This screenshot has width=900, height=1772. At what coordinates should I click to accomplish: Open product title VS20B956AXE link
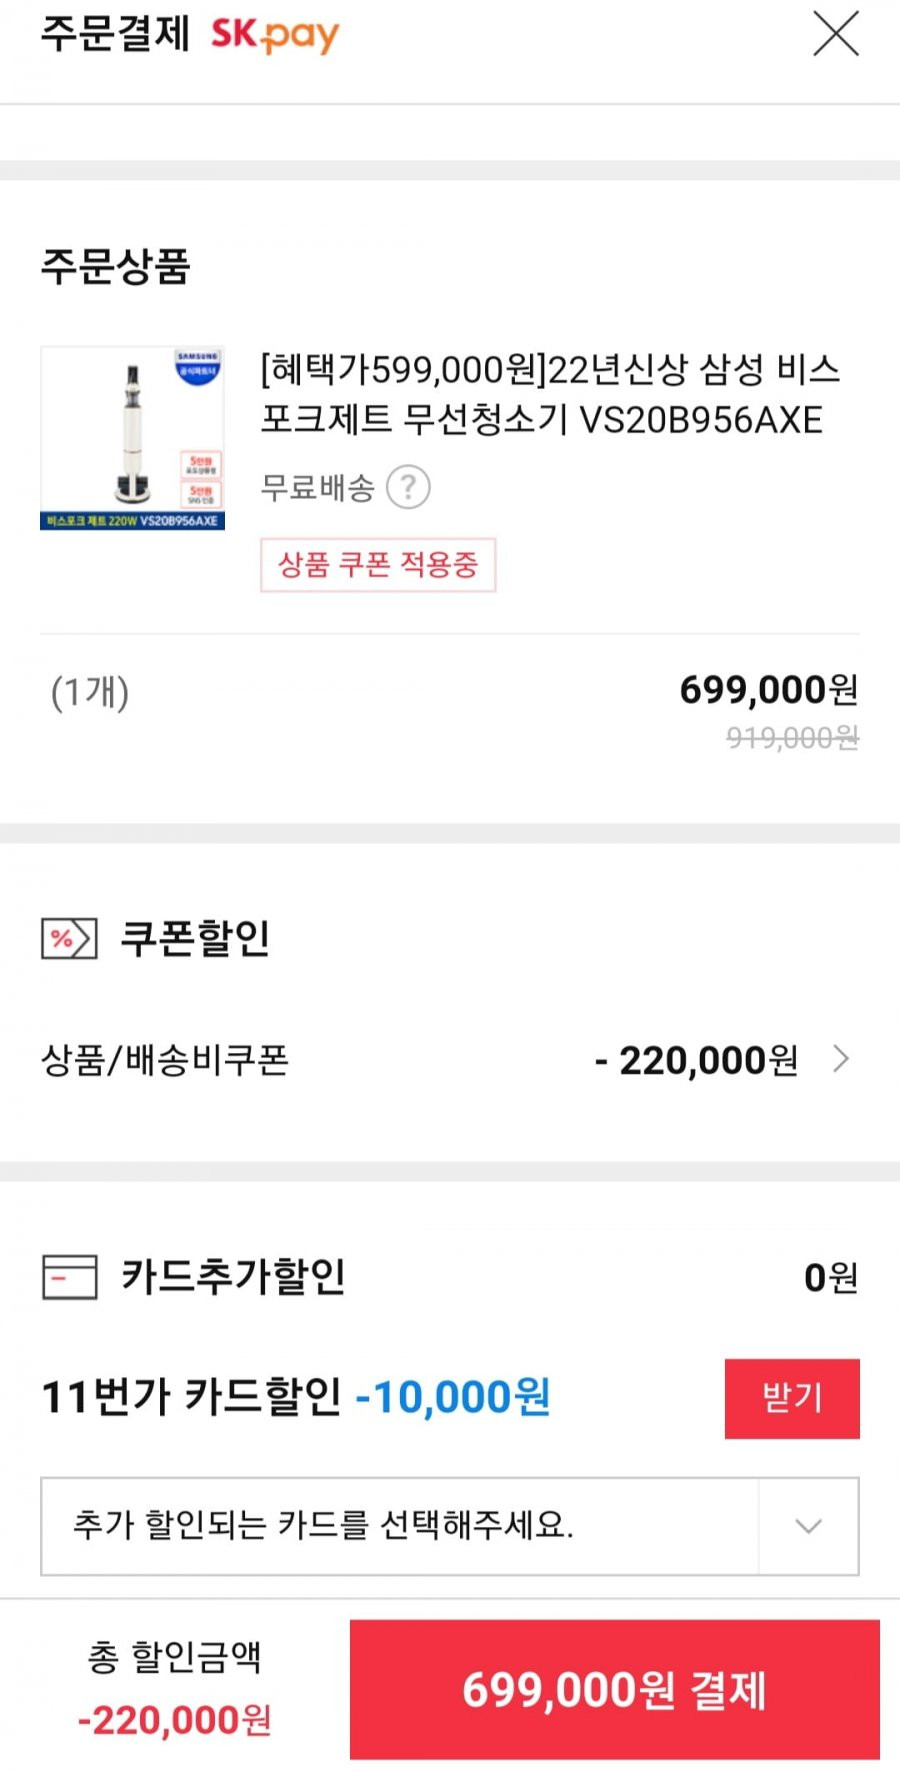point(550,395)
